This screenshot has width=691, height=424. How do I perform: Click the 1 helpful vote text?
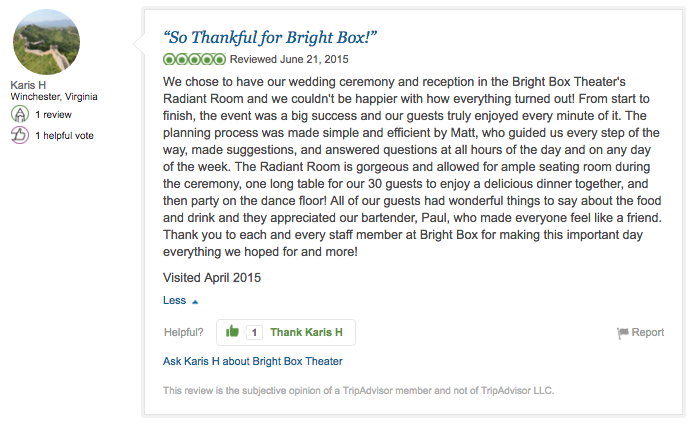pyautogui.click(x=64, y=135)
